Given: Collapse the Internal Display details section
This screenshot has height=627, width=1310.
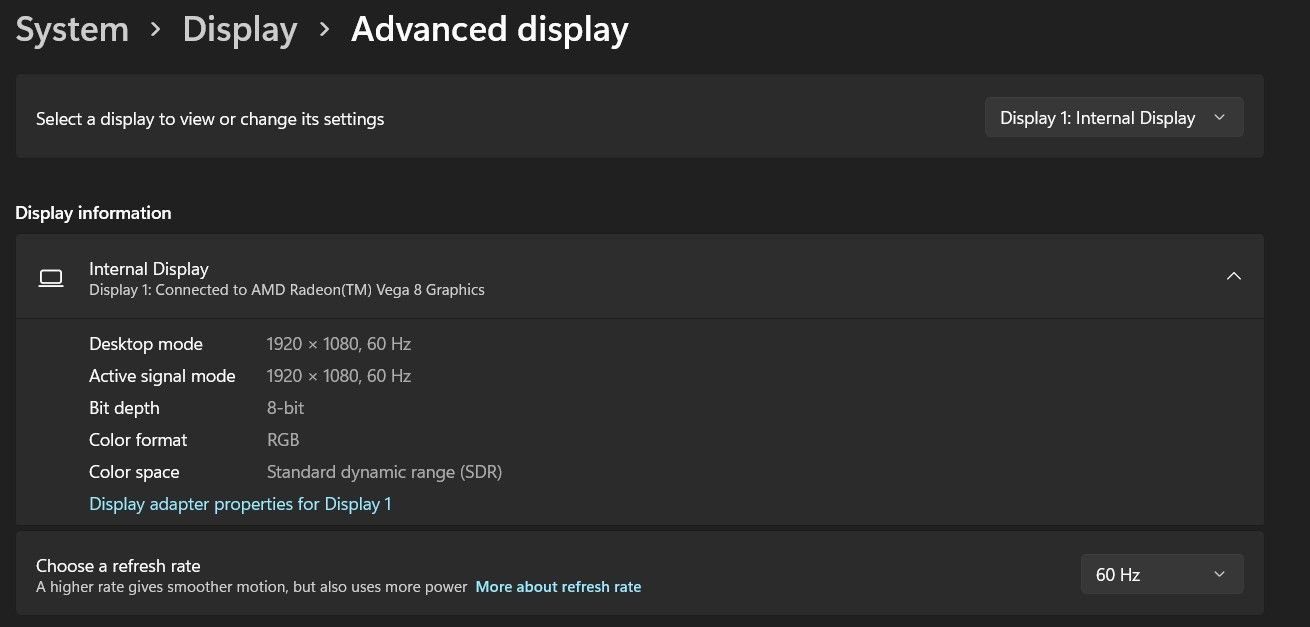Looking at the screenshot, I should [1234, 277].
